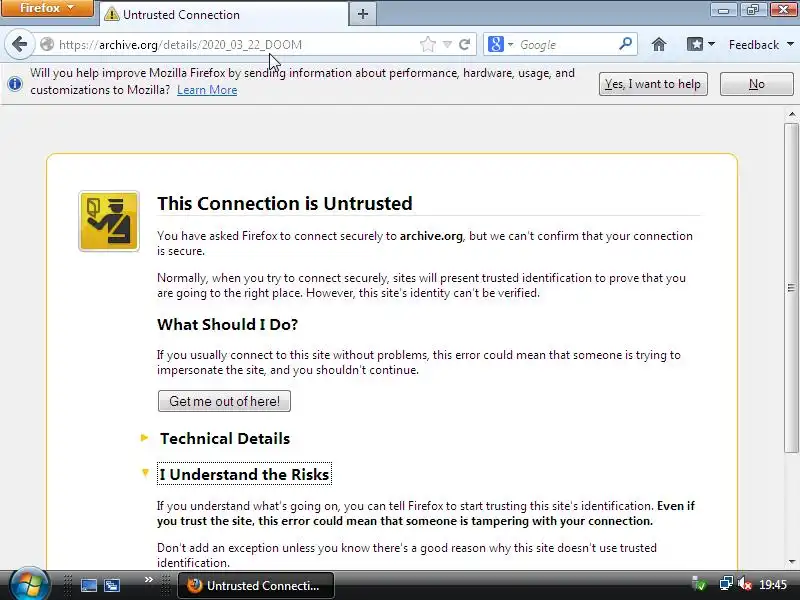Open the Bookmarks menu button
This screenshot has width=800, height=600.
point(700,44)
